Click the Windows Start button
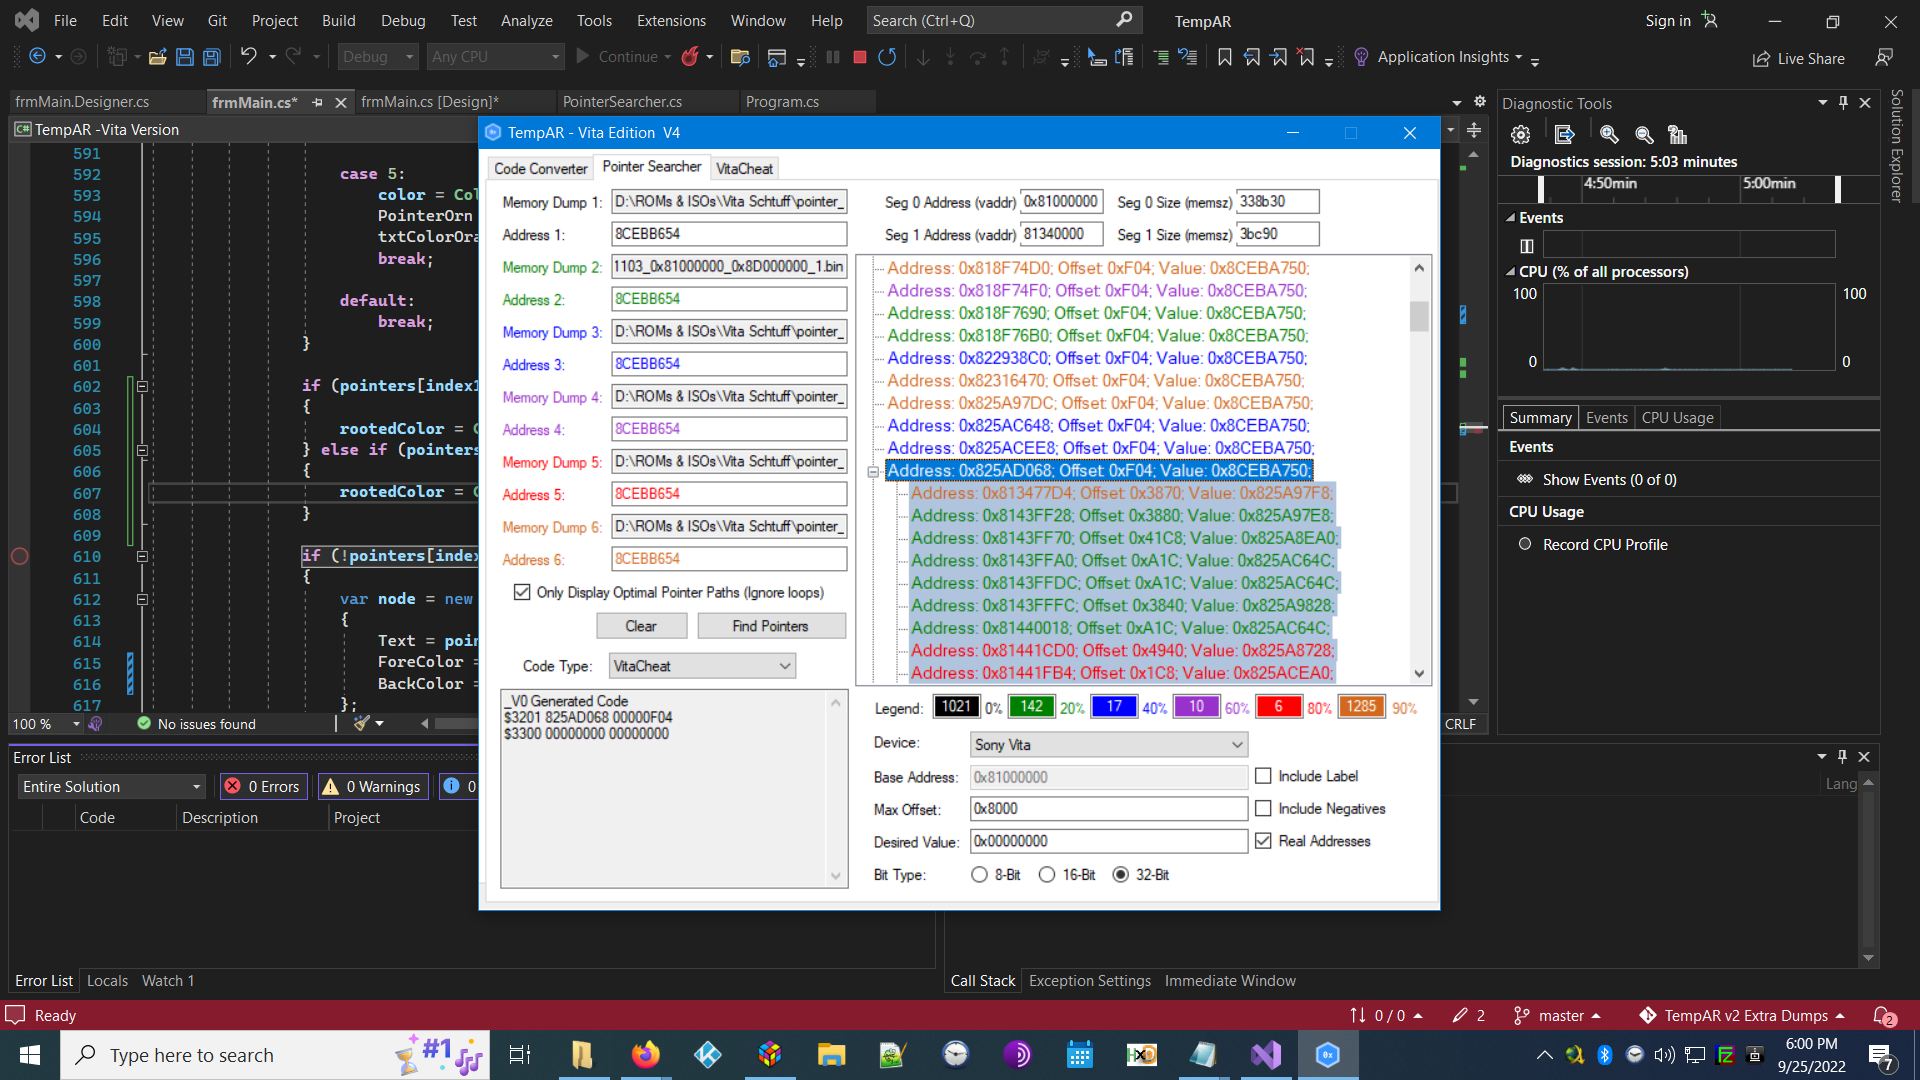 point(30,1055)
